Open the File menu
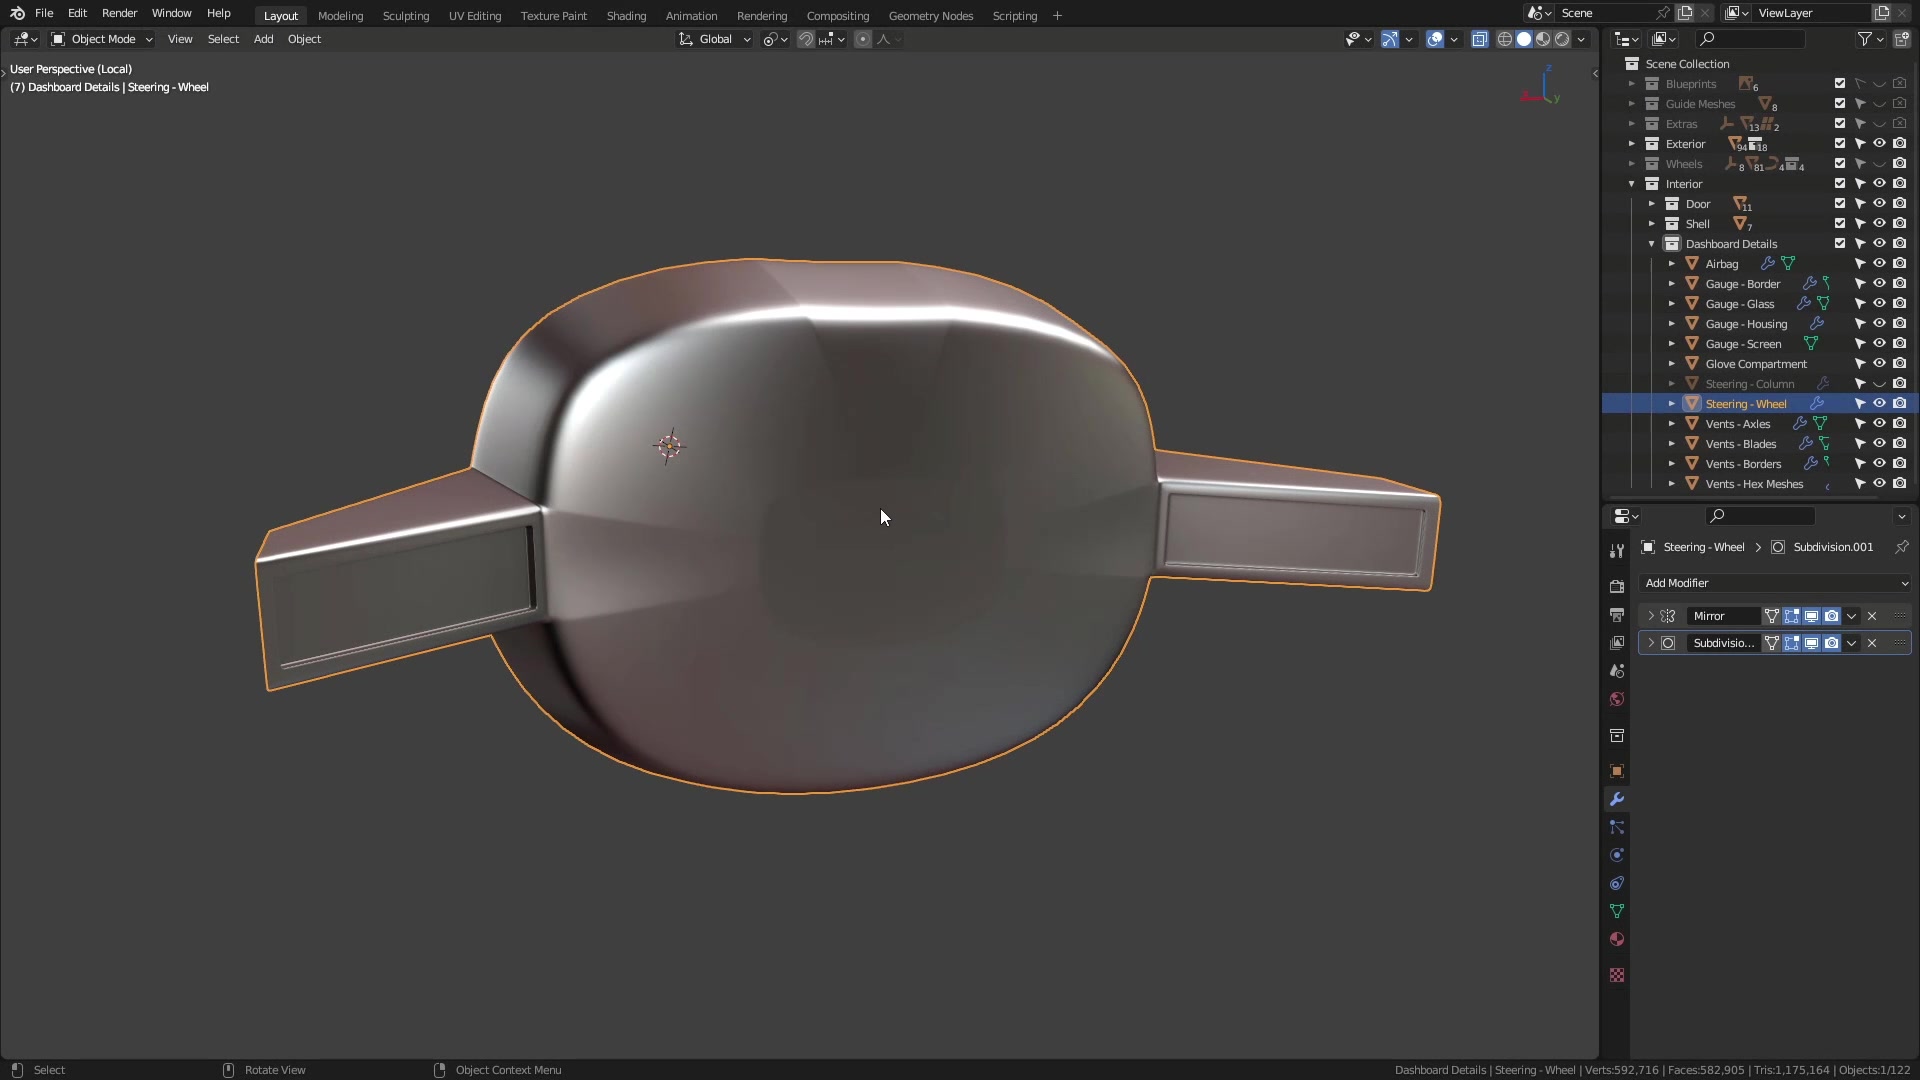Screen dimensions: 1920x1080 (44, 13)
